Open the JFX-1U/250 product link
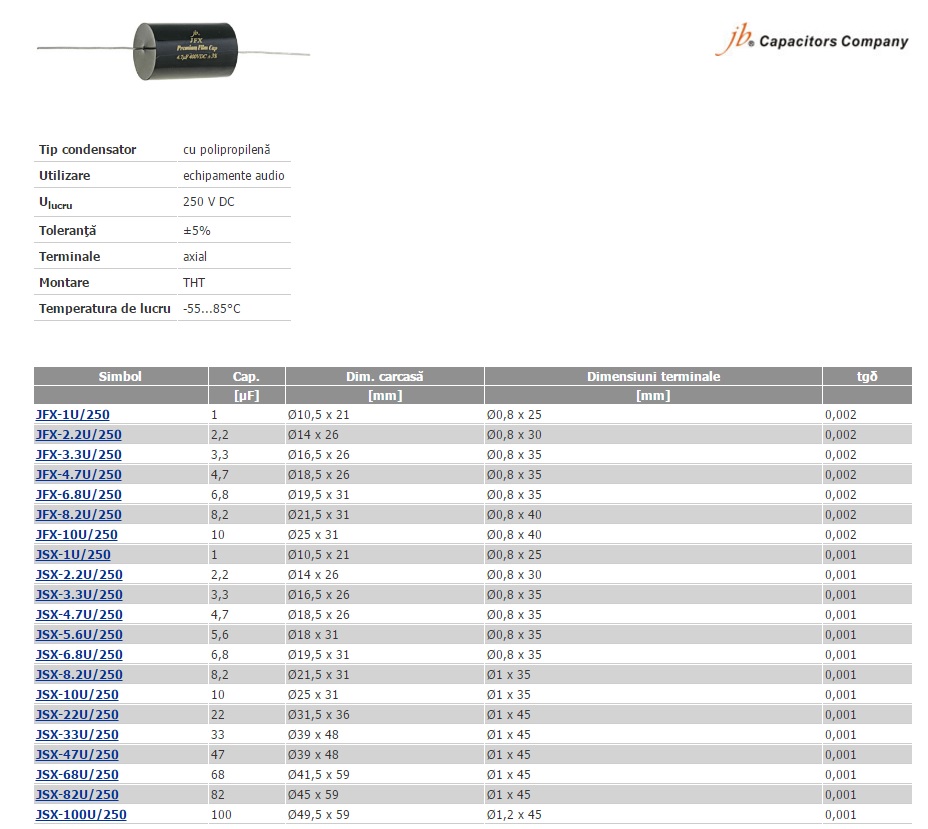The width and height of the screenshot is (928, 829). point(72,414)
